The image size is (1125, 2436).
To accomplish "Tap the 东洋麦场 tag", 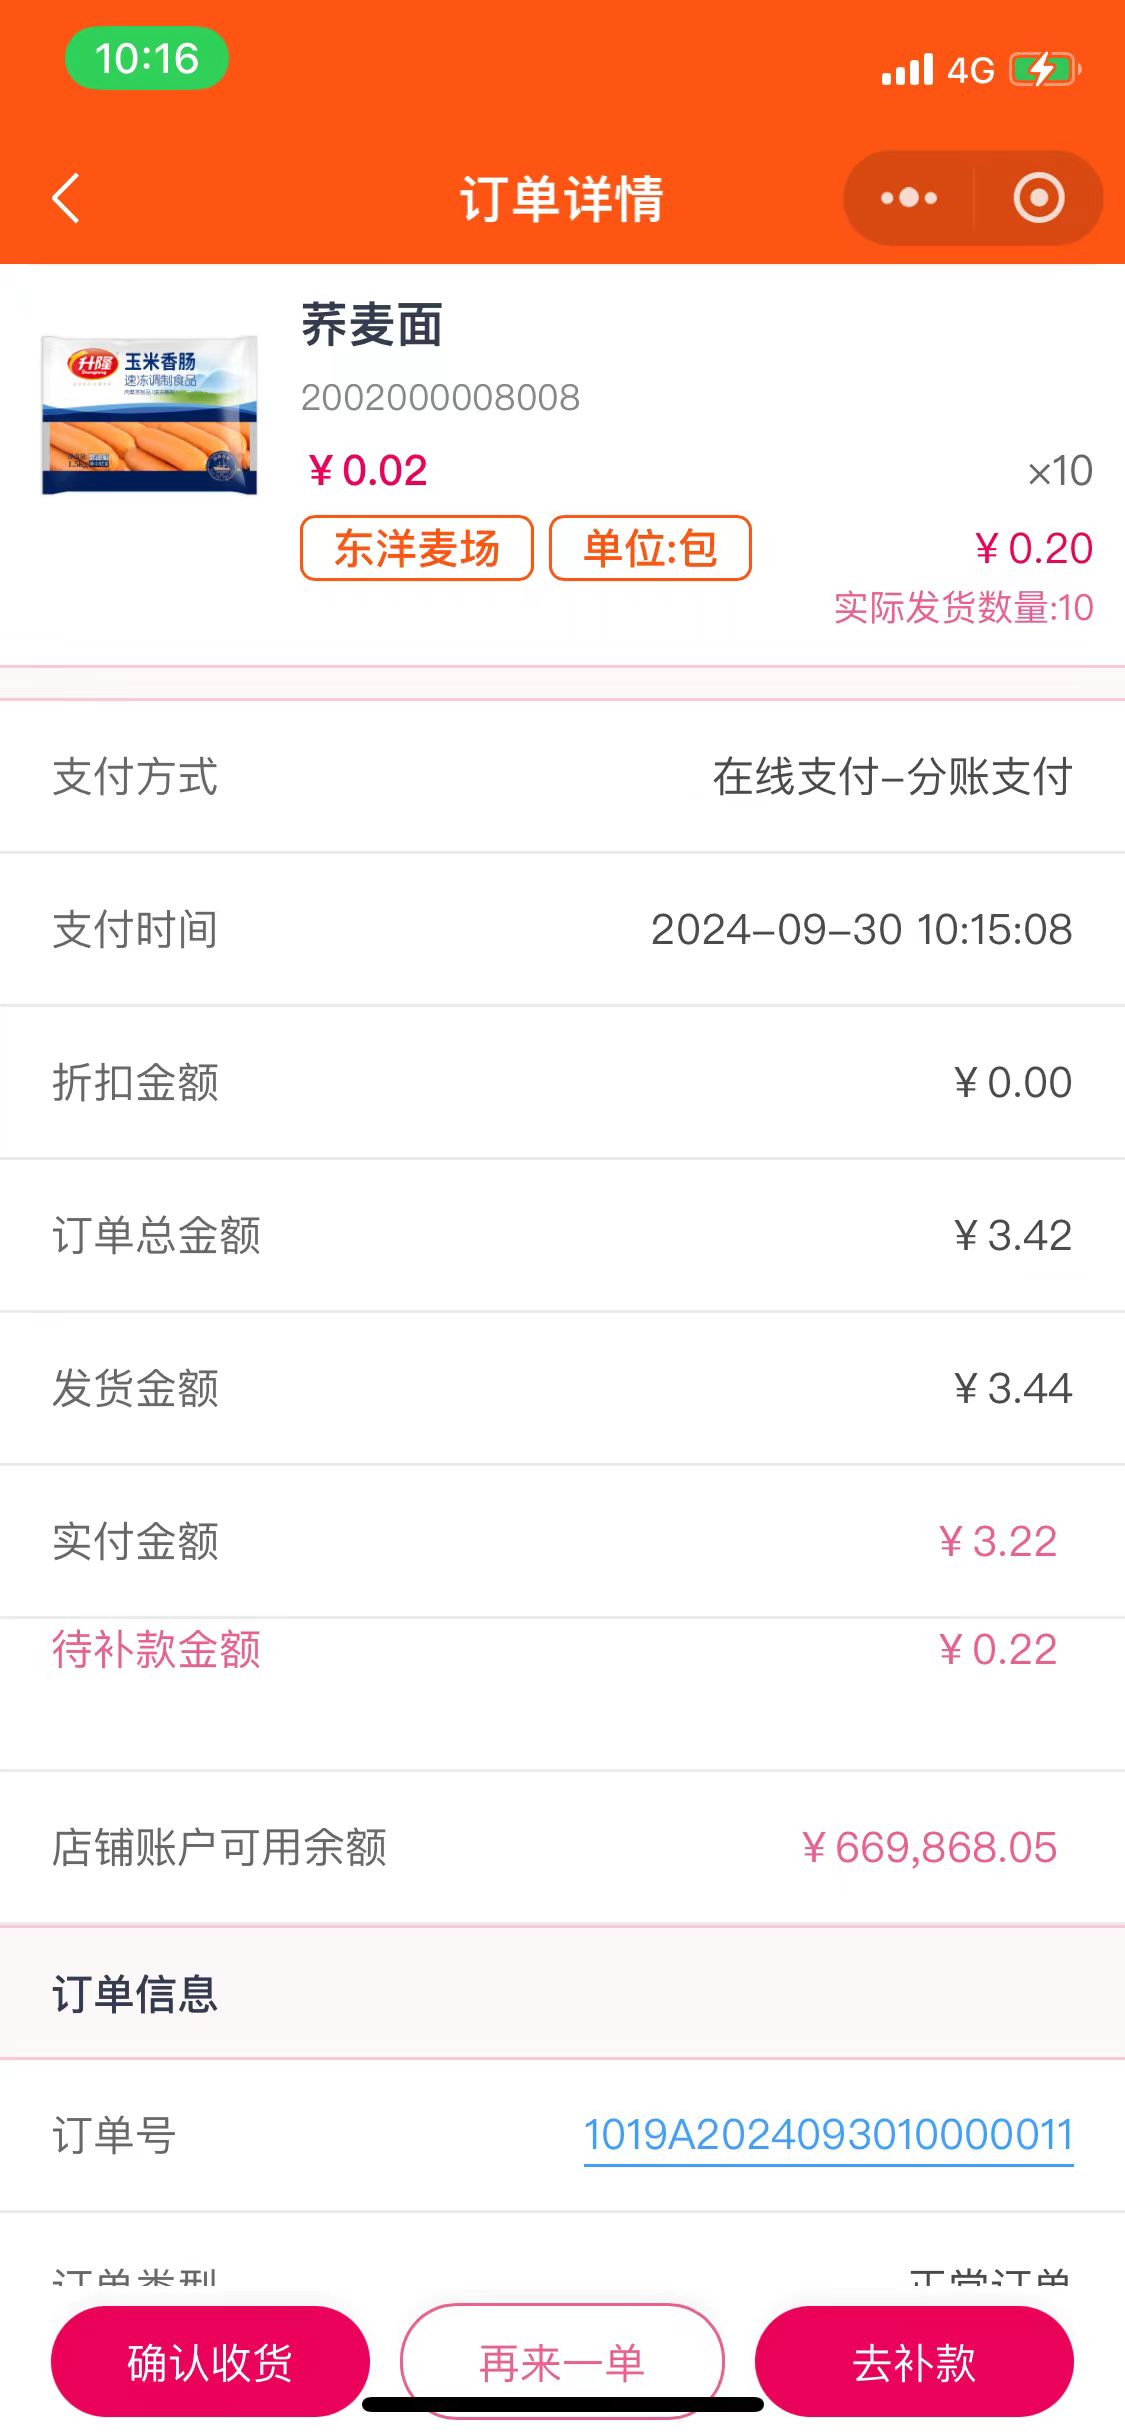I will pyautogui.click(x=416, y=548).
